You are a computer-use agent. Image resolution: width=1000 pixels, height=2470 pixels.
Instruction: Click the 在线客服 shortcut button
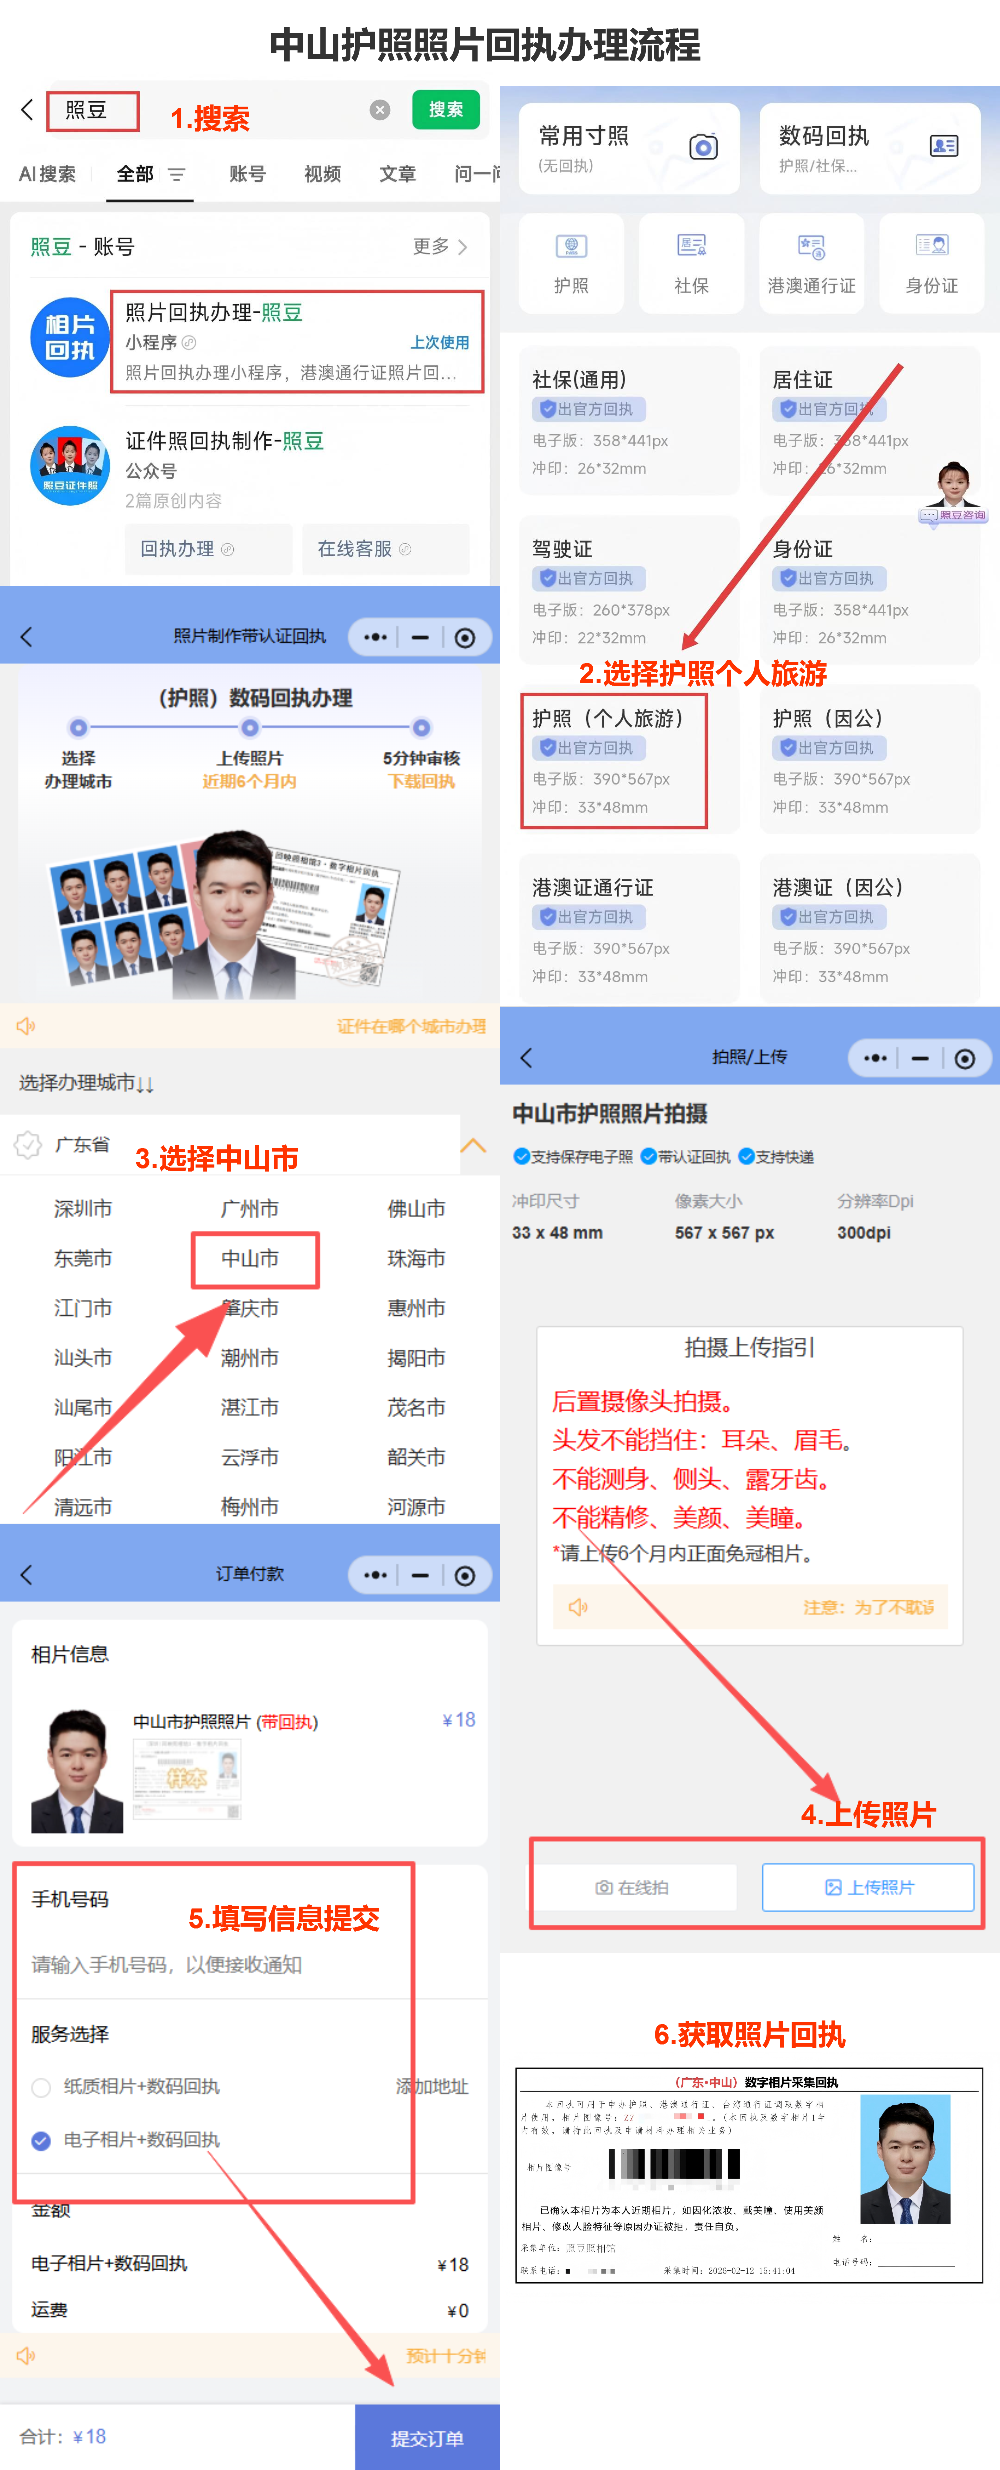[386, 549]
